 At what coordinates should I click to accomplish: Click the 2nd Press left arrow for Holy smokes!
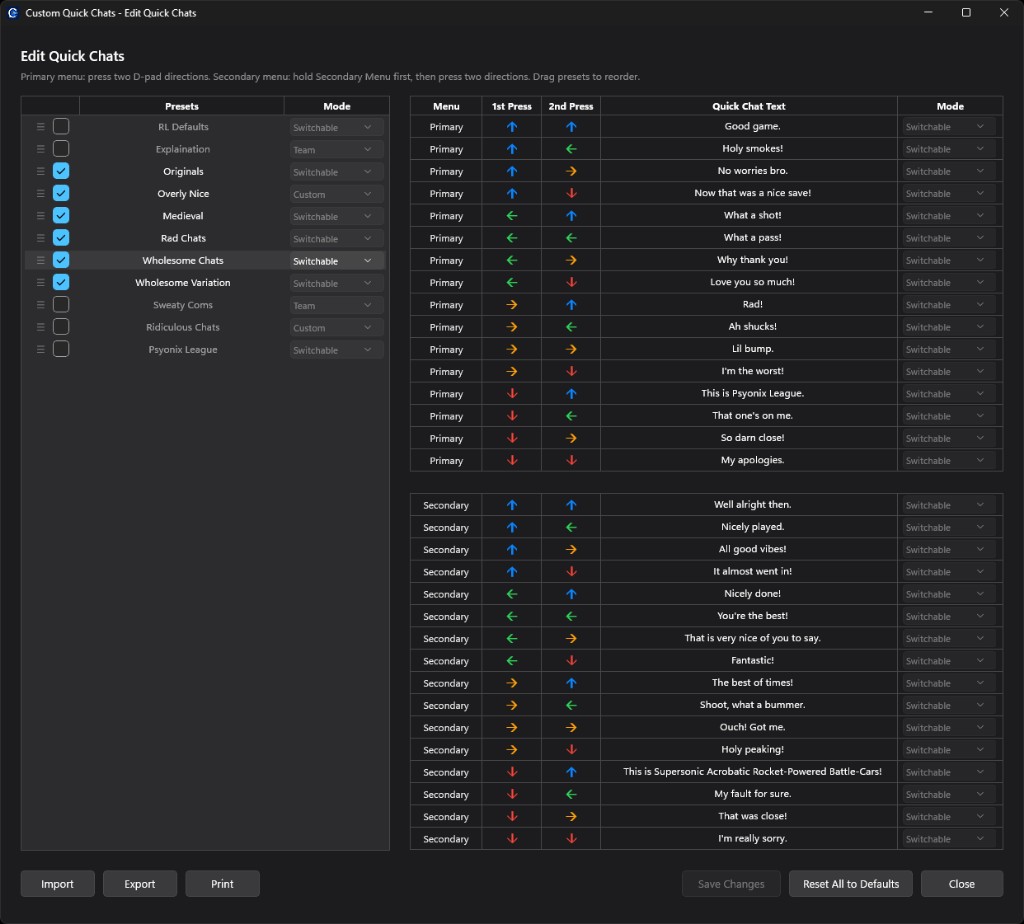tap(571, 149)
